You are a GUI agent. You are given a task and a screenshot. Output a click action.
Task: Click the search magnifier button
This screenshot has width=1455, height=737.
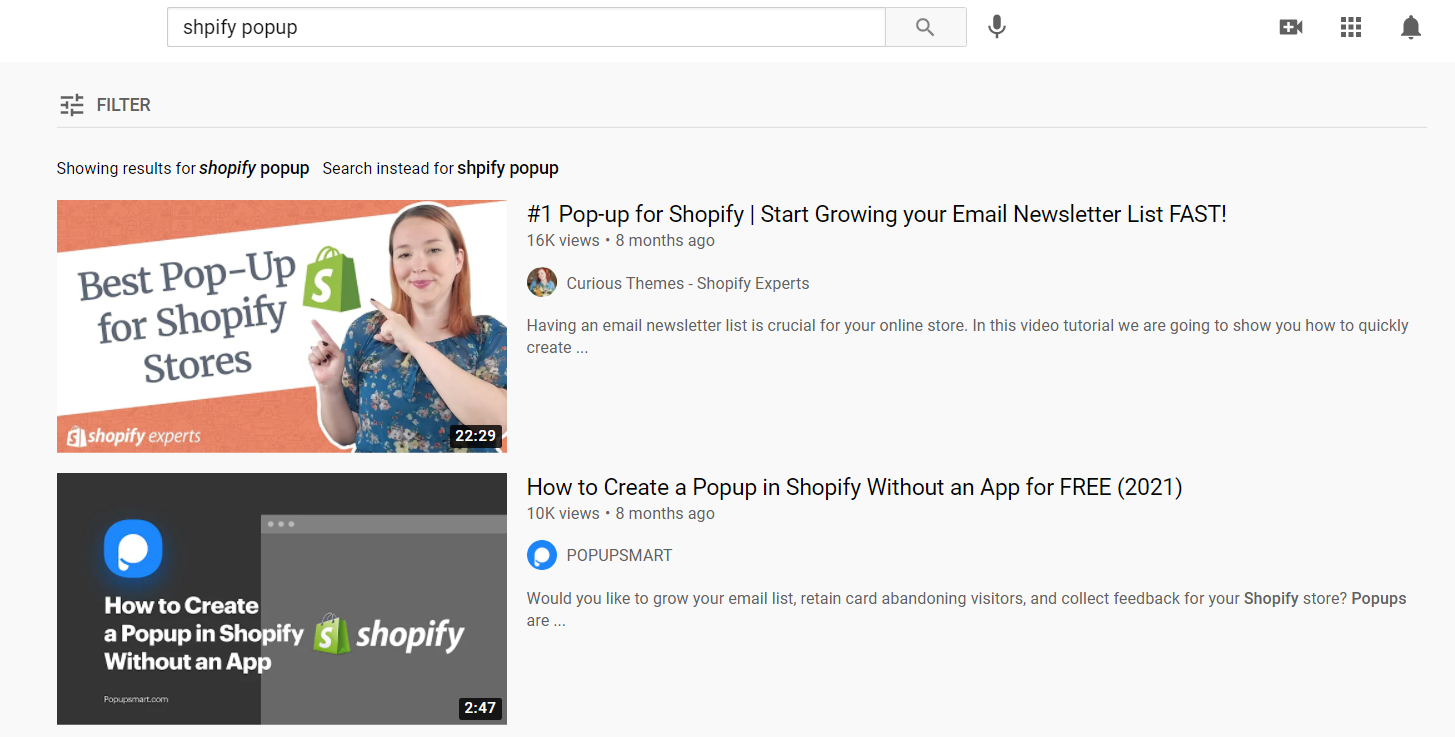[x=925, y=27]
